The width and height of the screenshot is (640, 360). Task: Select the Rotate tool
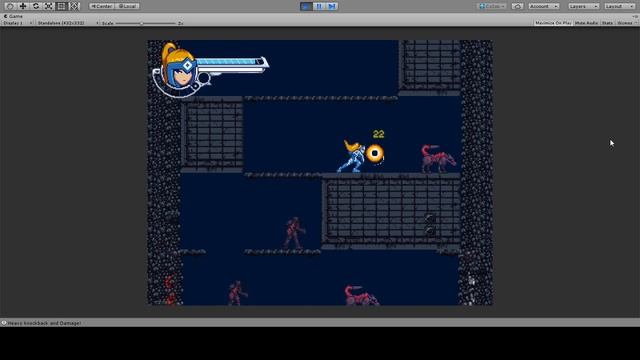coord(36,6)
